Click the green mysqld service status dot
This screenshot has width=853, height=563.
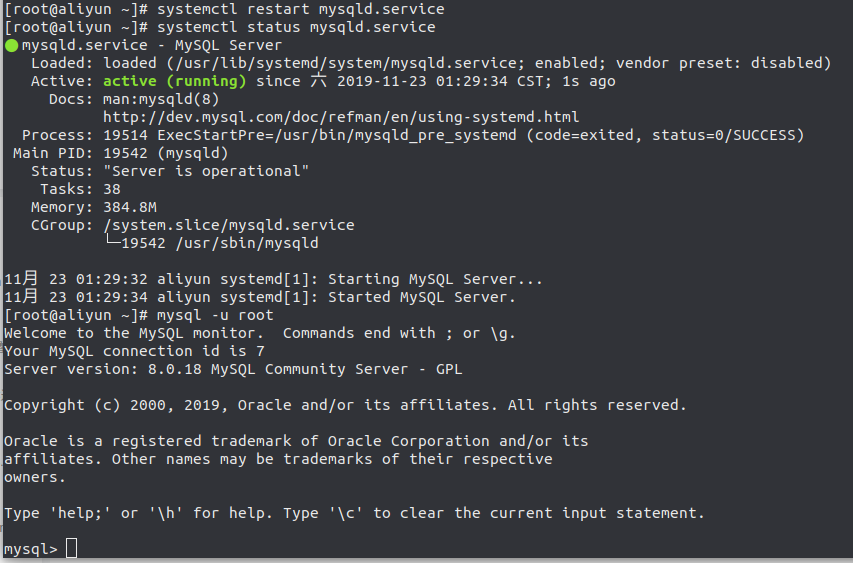point(11,46)
